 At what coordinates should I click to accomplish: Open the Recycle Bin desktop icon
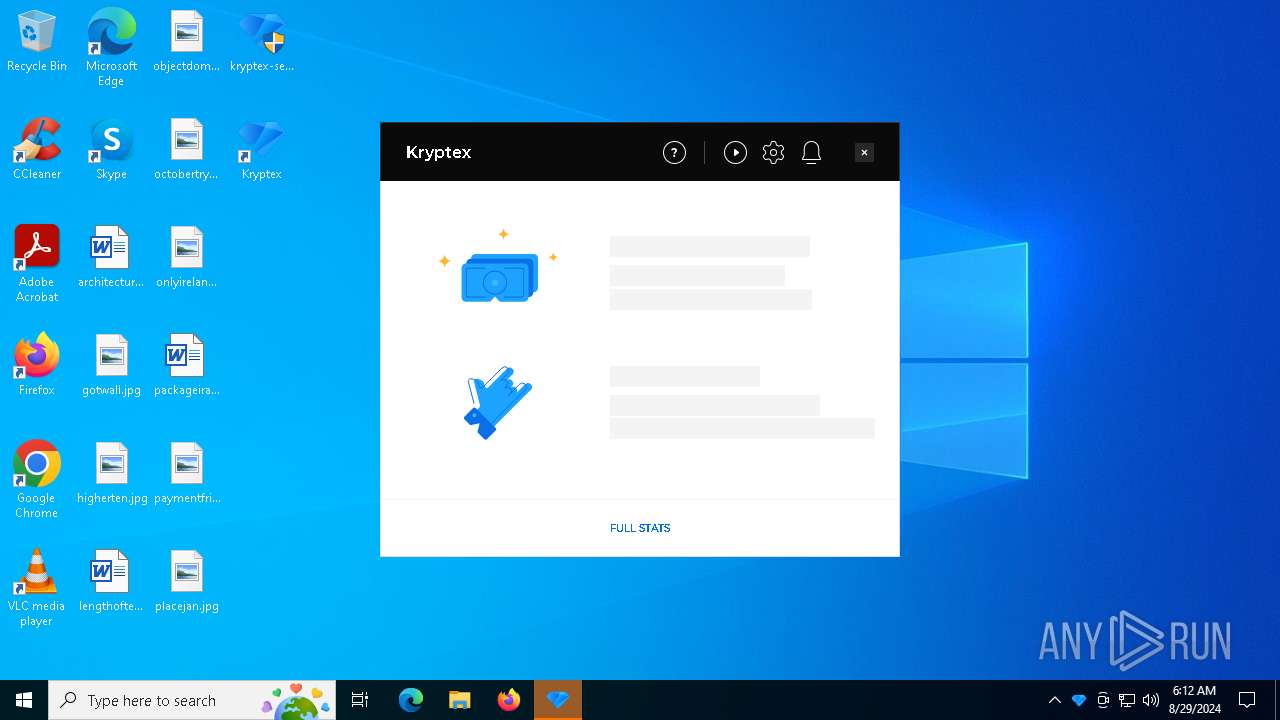click(x=37, y=42)
